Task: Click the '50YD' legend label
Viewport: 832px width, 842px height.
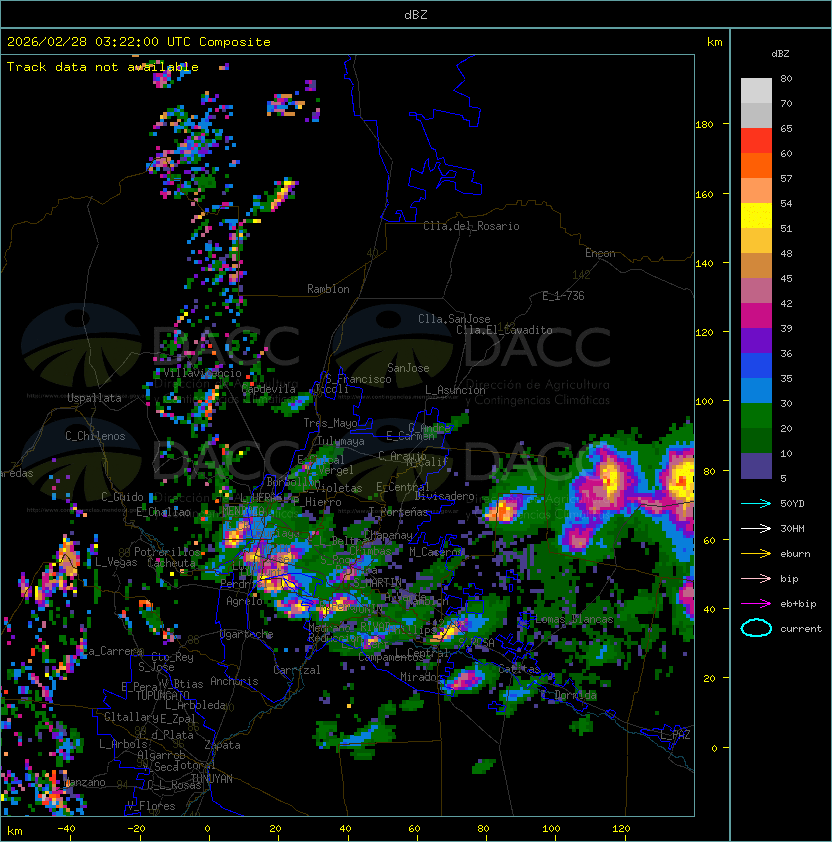Action: [x=792, y=504]
